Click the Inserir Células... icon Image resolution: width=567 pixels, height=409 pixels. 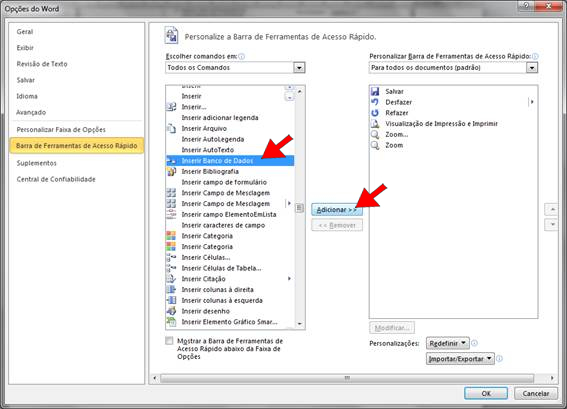pyautogui.click(x=171, y=257)
